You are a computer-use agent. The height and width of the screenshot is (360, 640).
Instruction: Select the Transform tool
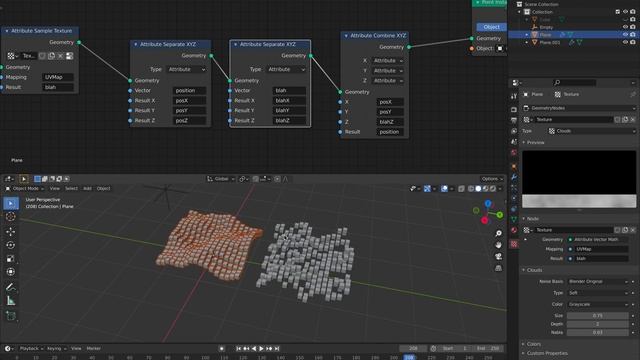11,272
